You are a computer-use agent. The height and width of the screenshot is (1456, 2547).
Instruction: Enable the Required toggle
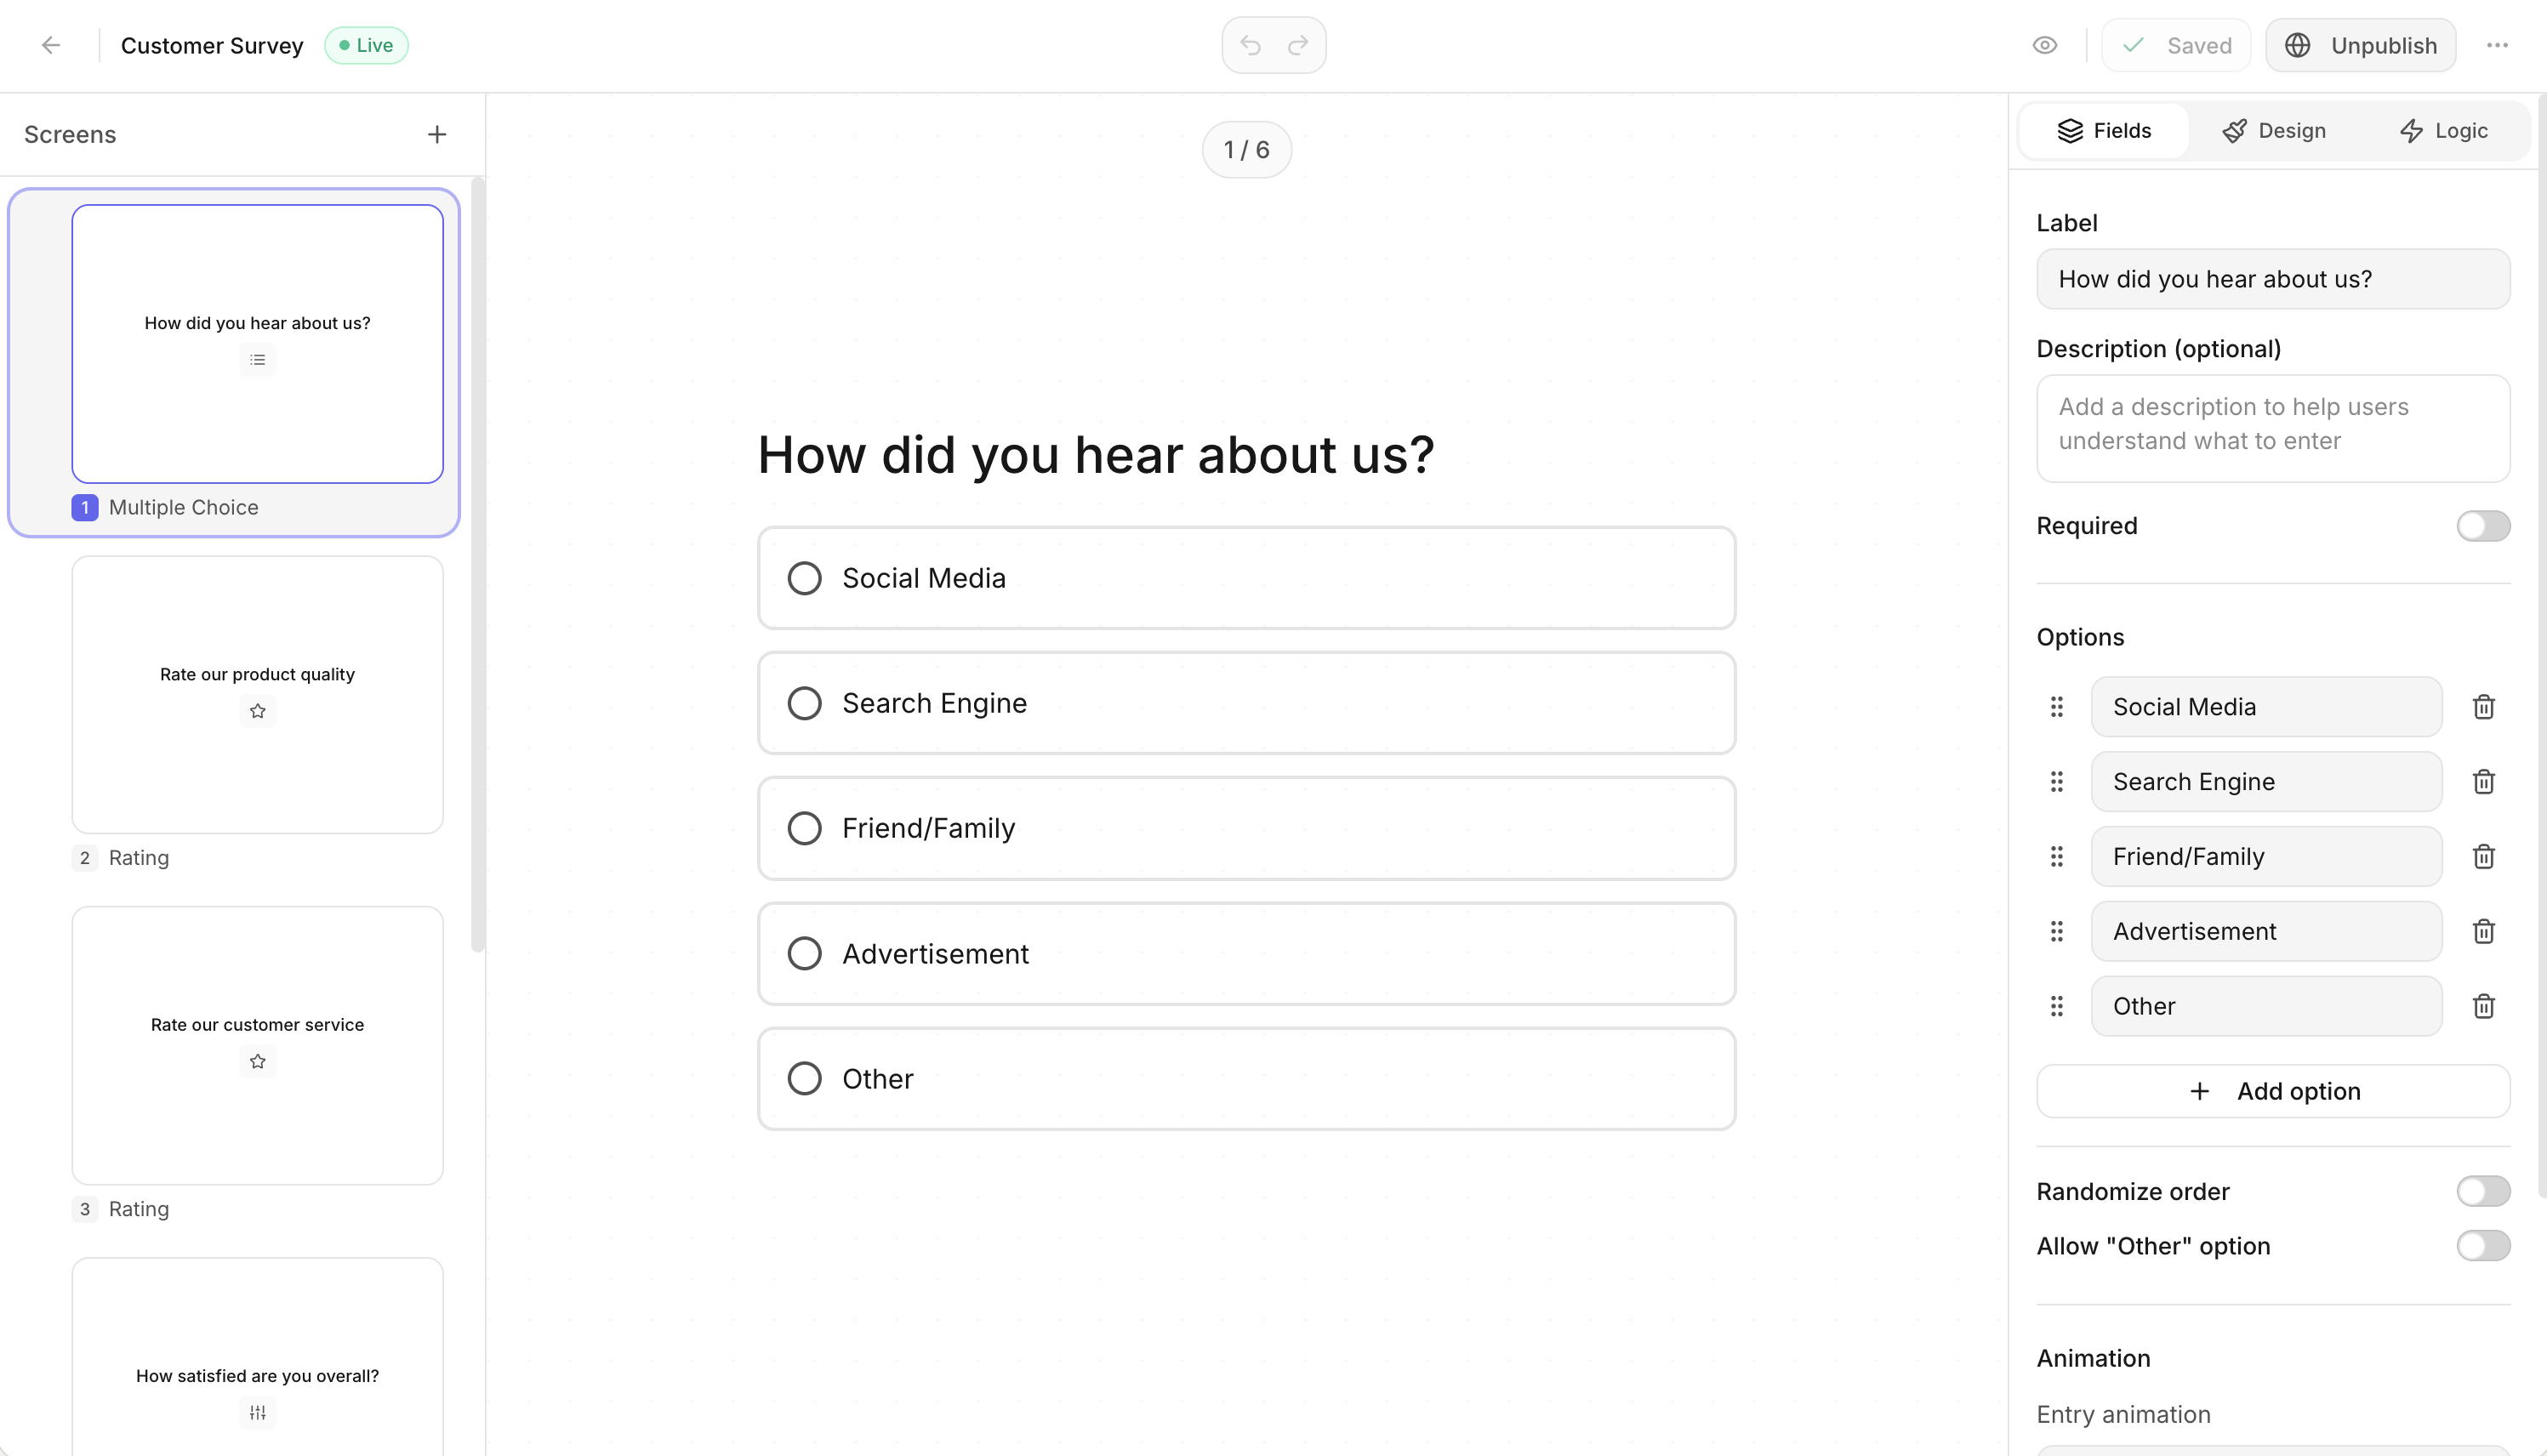coord(2483,526)
